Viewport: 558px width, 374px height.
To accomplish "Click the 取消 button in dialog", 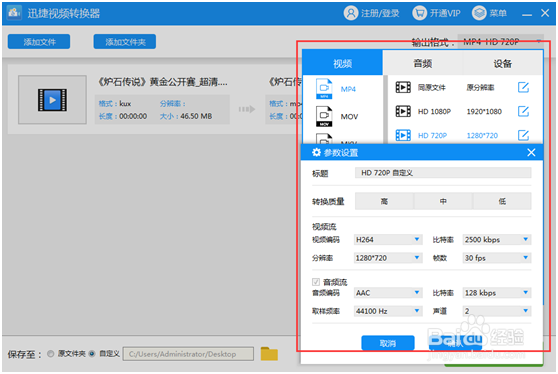I will (x=388, y=343).
